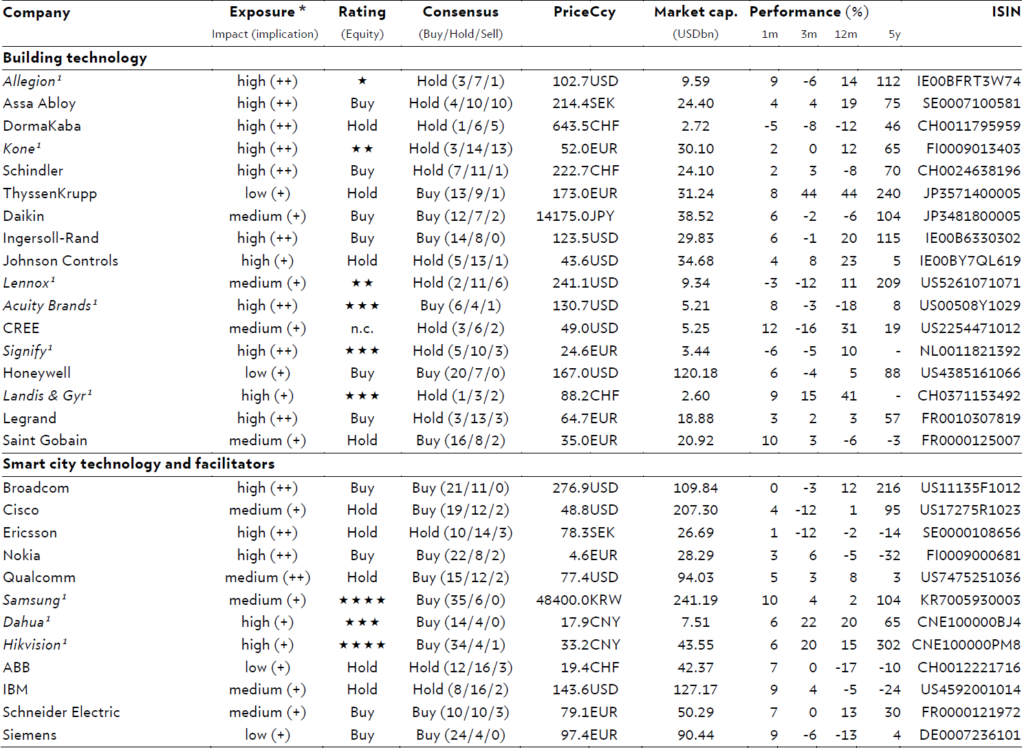Click the Ingersoll-Rand company name

50,238
